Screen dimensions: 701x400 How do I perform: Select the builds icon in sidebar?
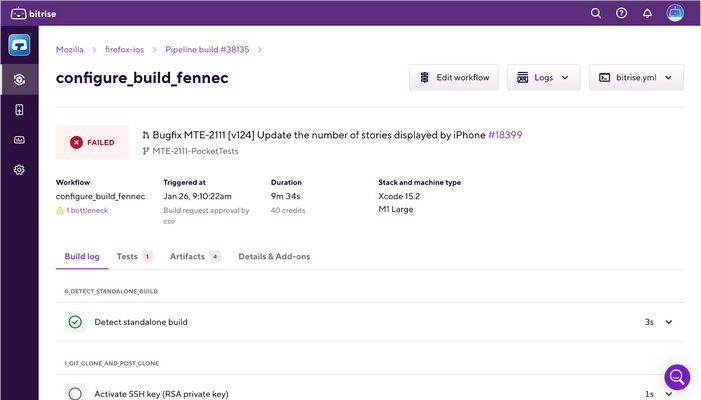tap(19, 80)
